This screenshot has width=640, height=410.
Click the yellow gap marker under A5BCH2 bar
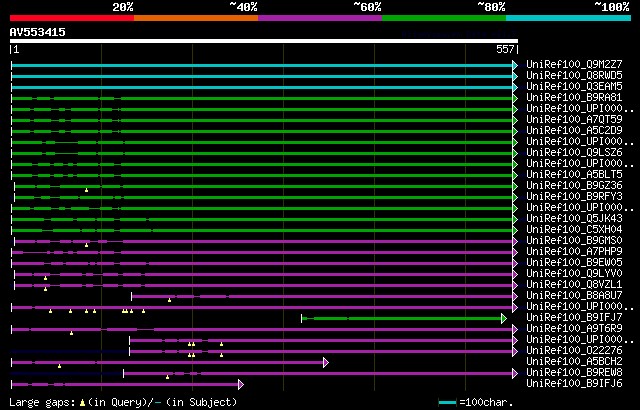pos(60,366)
